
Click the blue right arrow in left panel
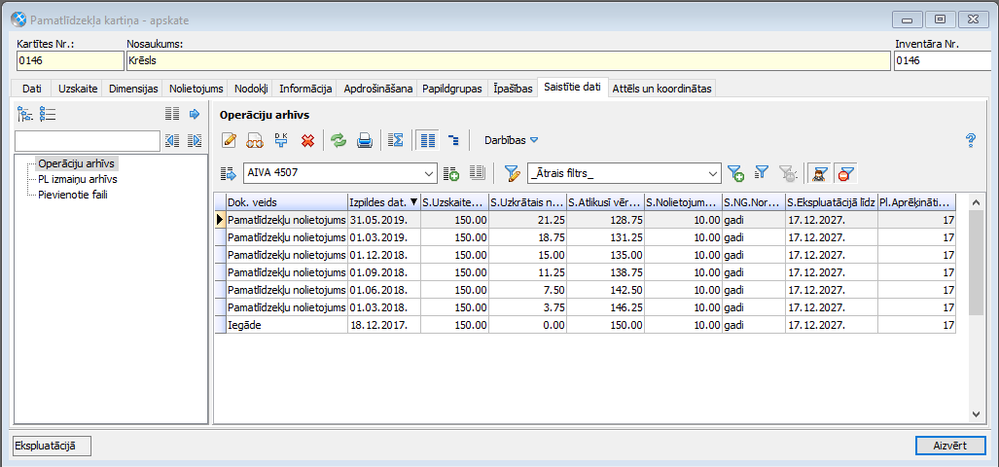(x=195, y=115)
